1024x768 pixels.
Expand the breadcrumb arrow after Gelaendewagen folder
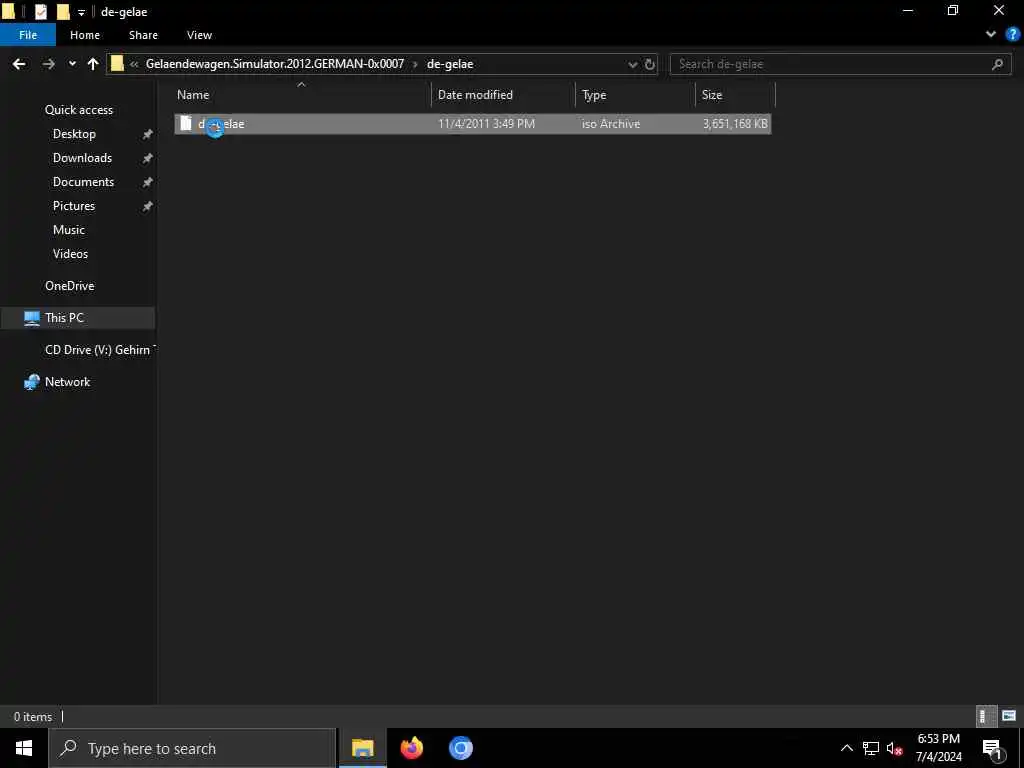[415, 64]
